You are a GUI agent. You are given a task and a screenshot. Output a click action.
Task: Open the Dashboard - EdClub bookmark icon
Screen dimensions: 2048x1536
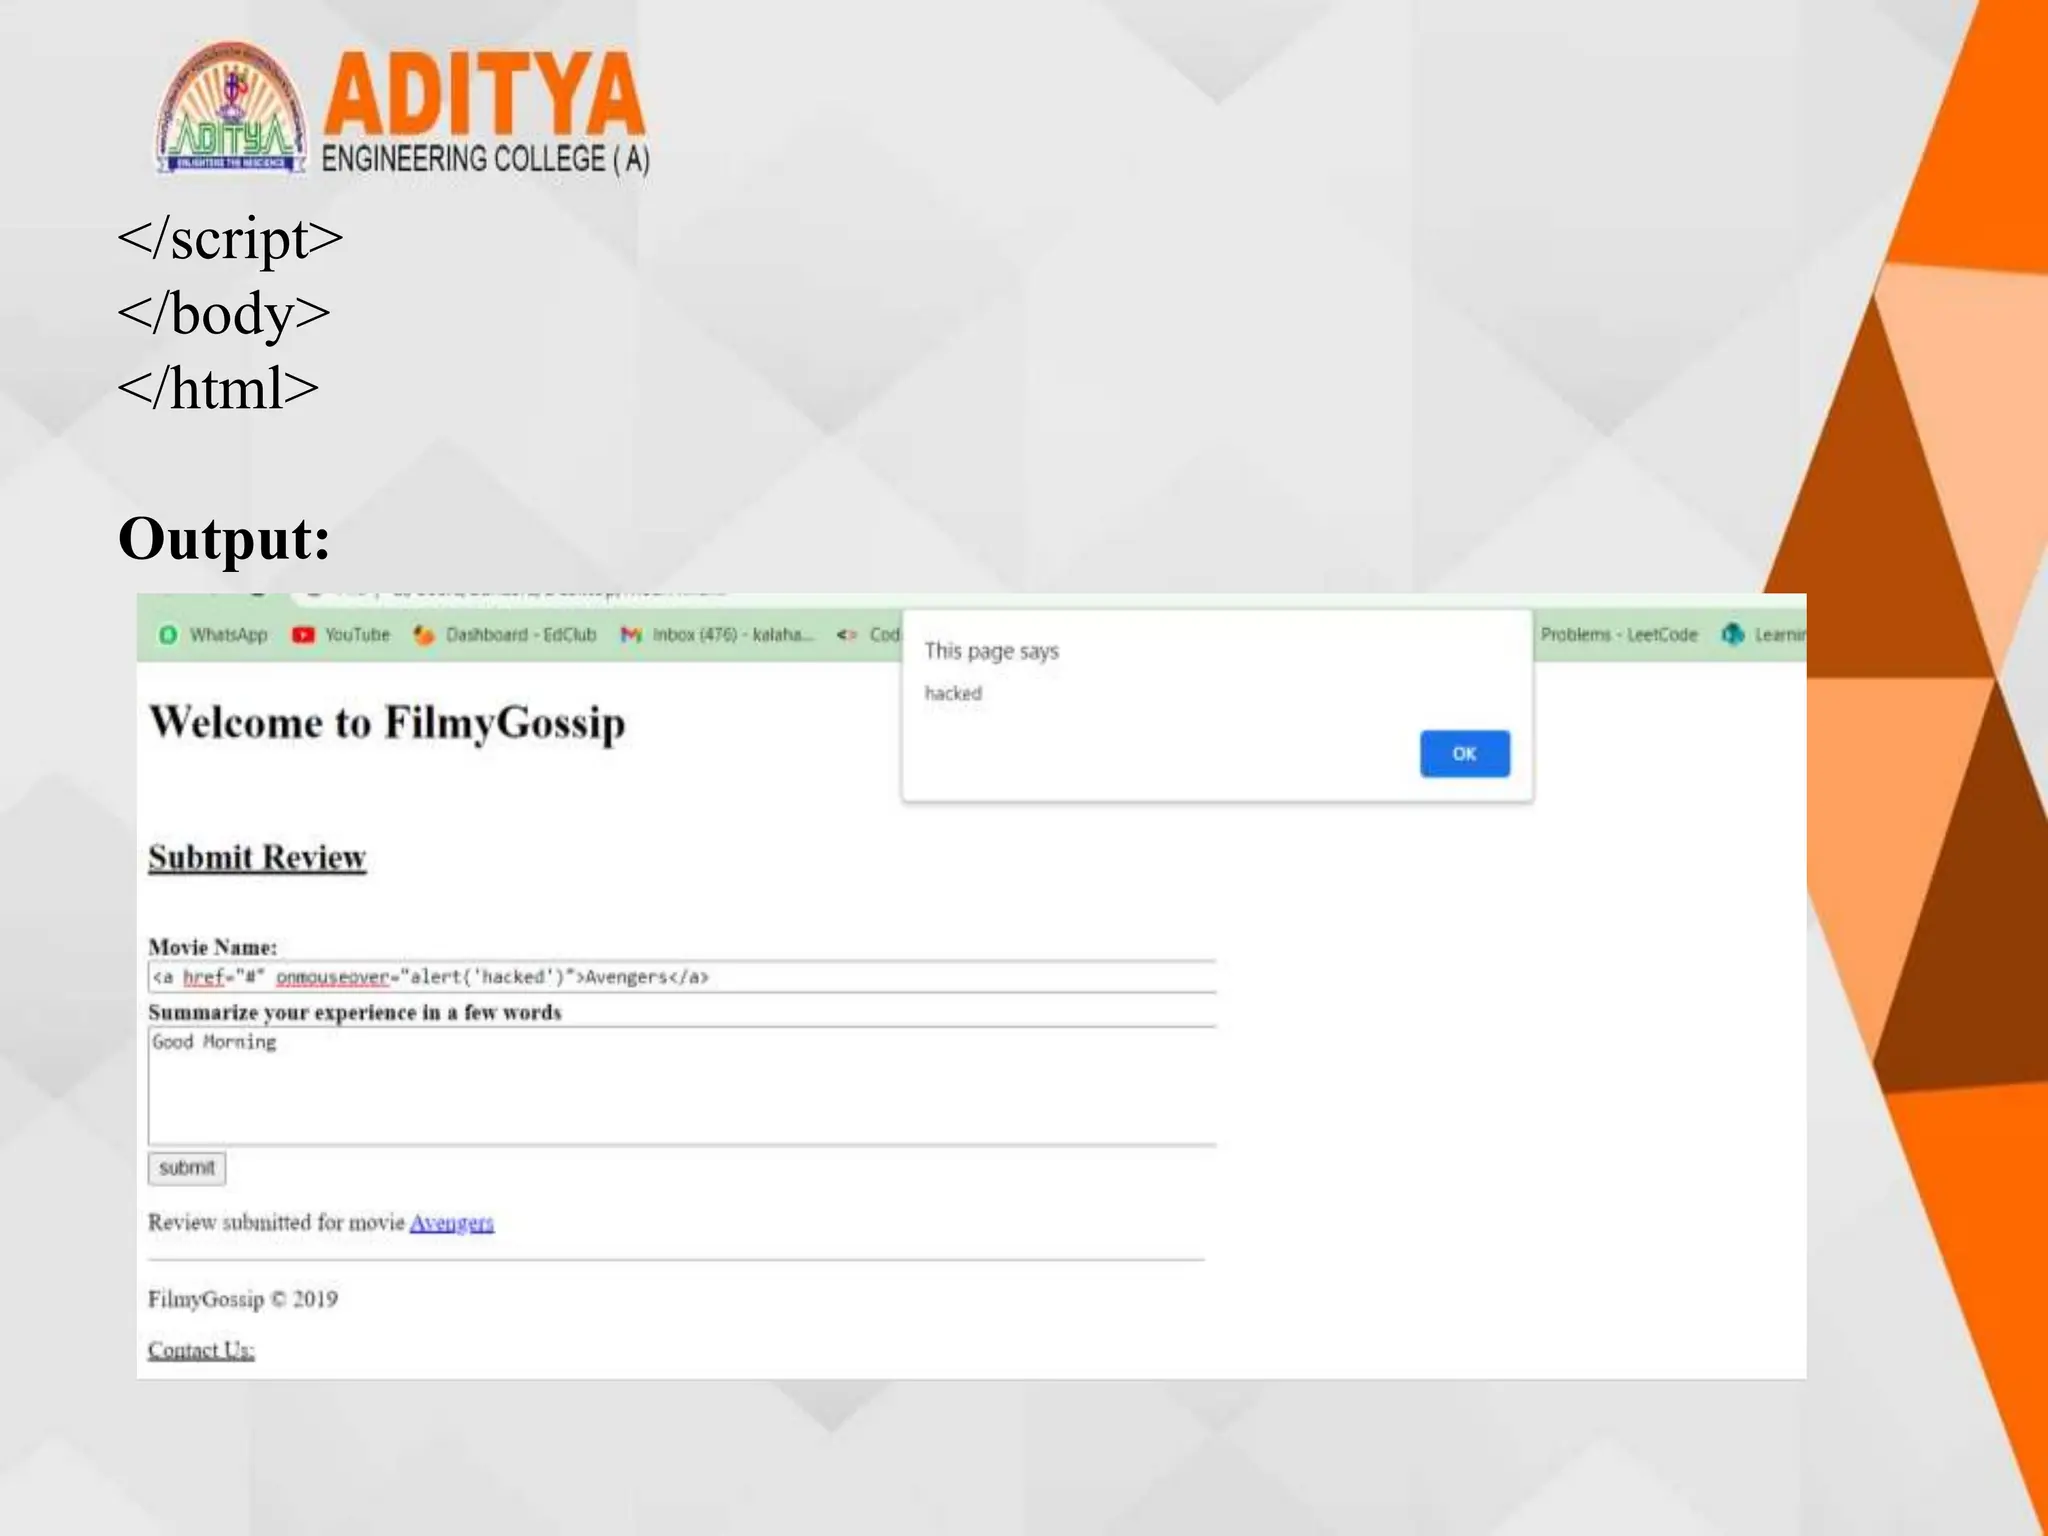(424, 635)
